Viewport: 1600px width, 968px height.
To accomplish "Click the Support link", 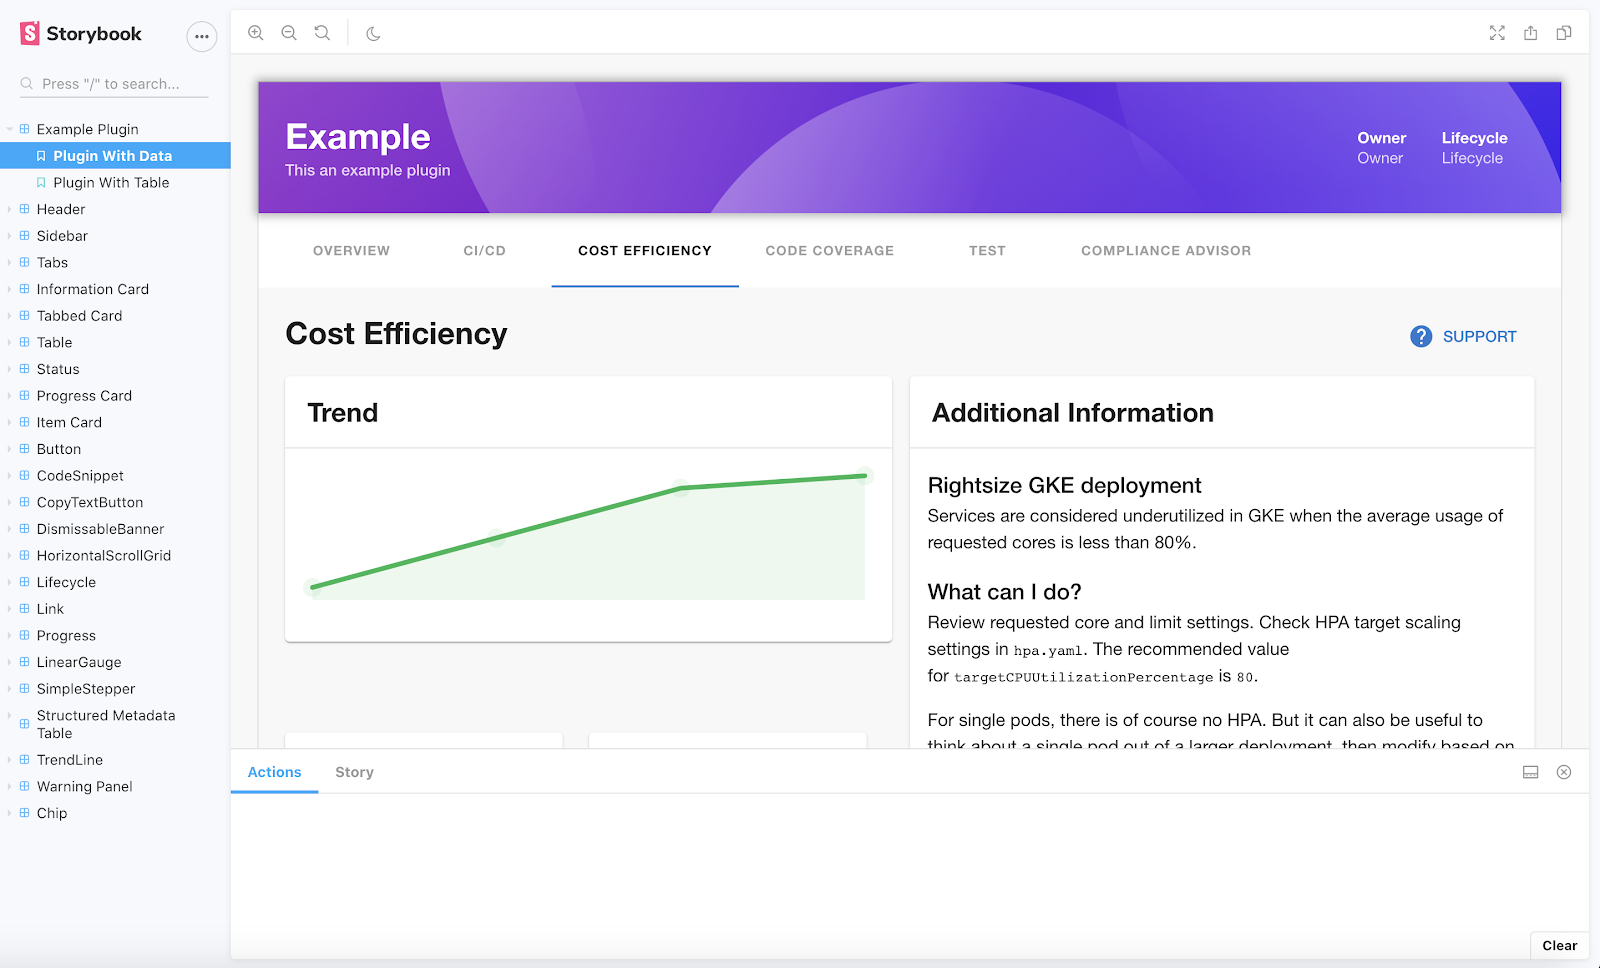I will click(1464, 337).
